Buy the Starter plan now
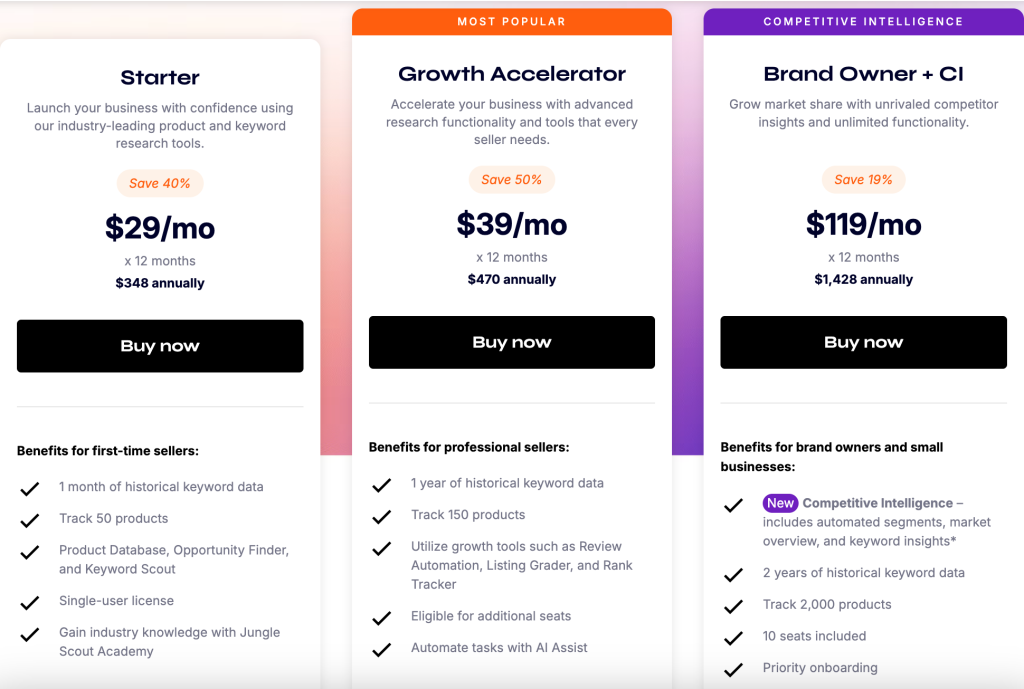This screenshot has height=689, width=1024. 160,346
